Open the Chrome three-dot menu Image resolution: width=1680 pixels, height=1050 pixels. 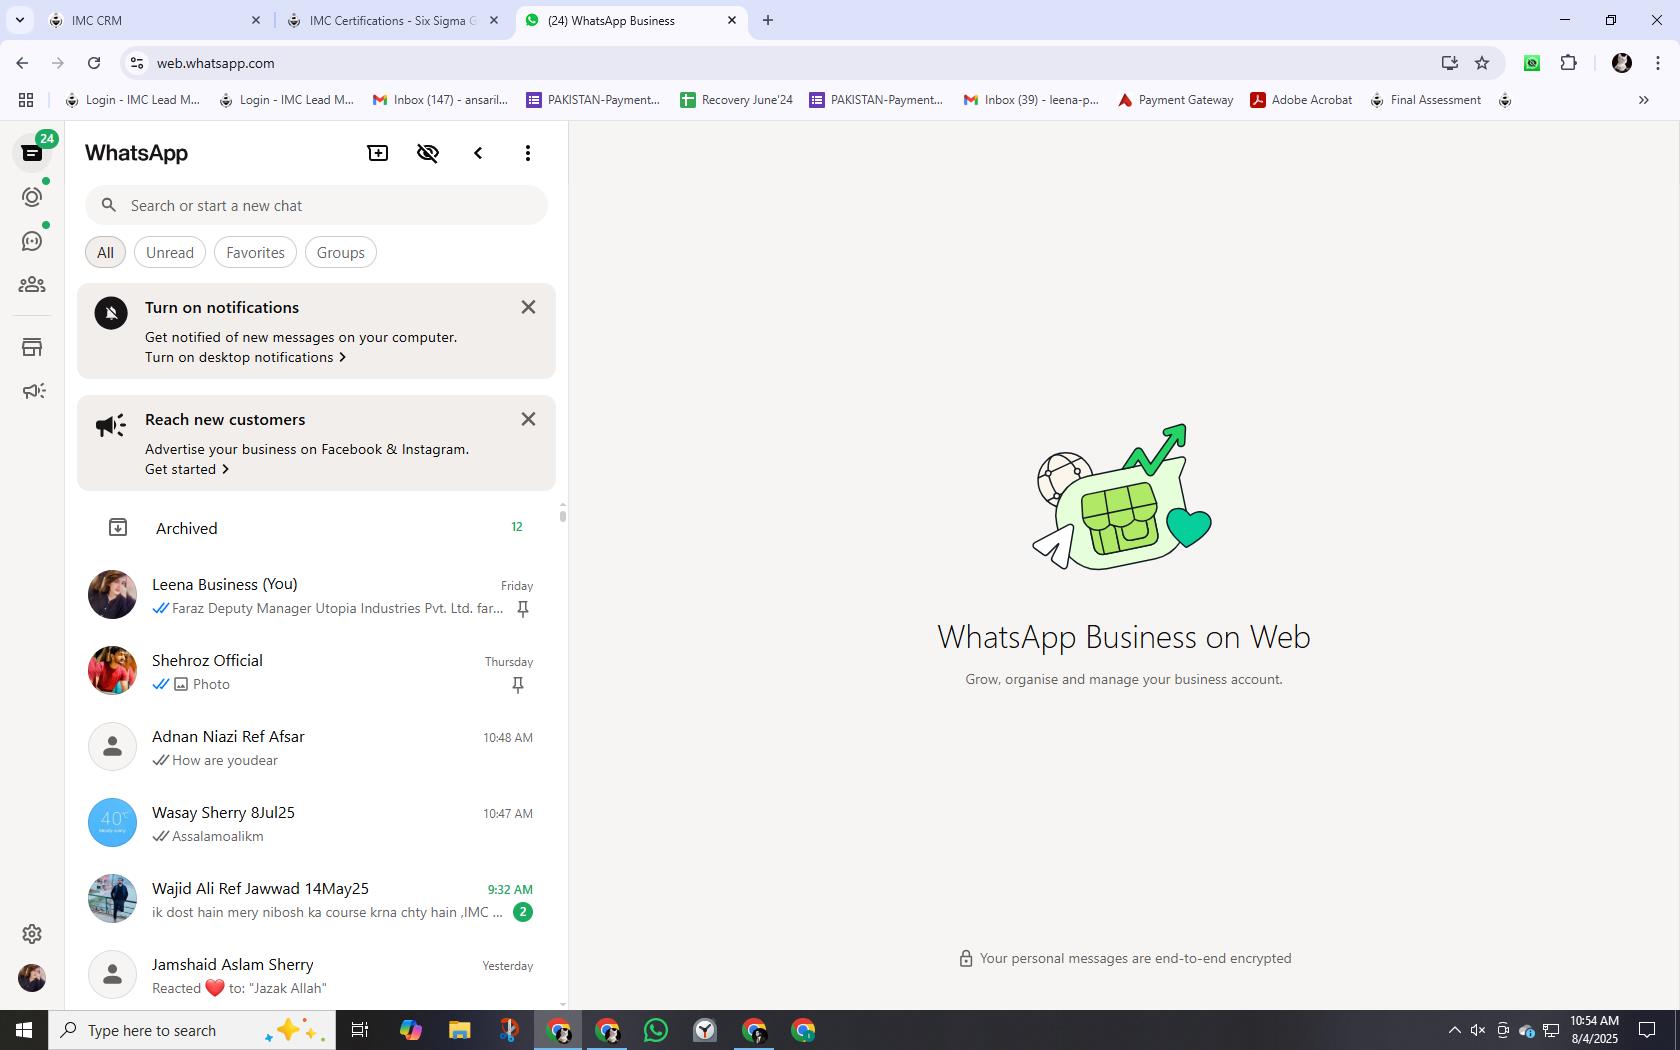[1658, 63]
